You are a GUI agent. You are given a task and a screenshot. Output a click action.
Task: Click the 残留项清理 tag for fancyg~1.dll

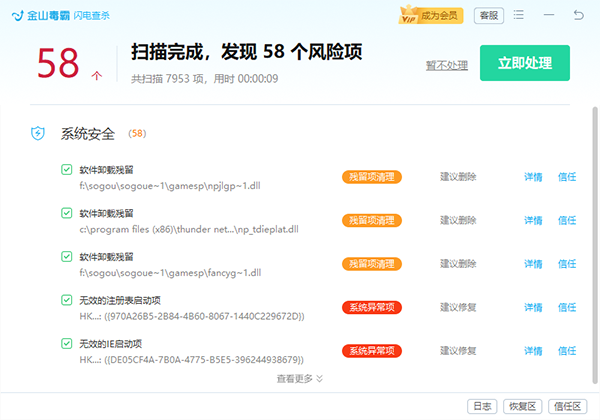coord(372,264)
